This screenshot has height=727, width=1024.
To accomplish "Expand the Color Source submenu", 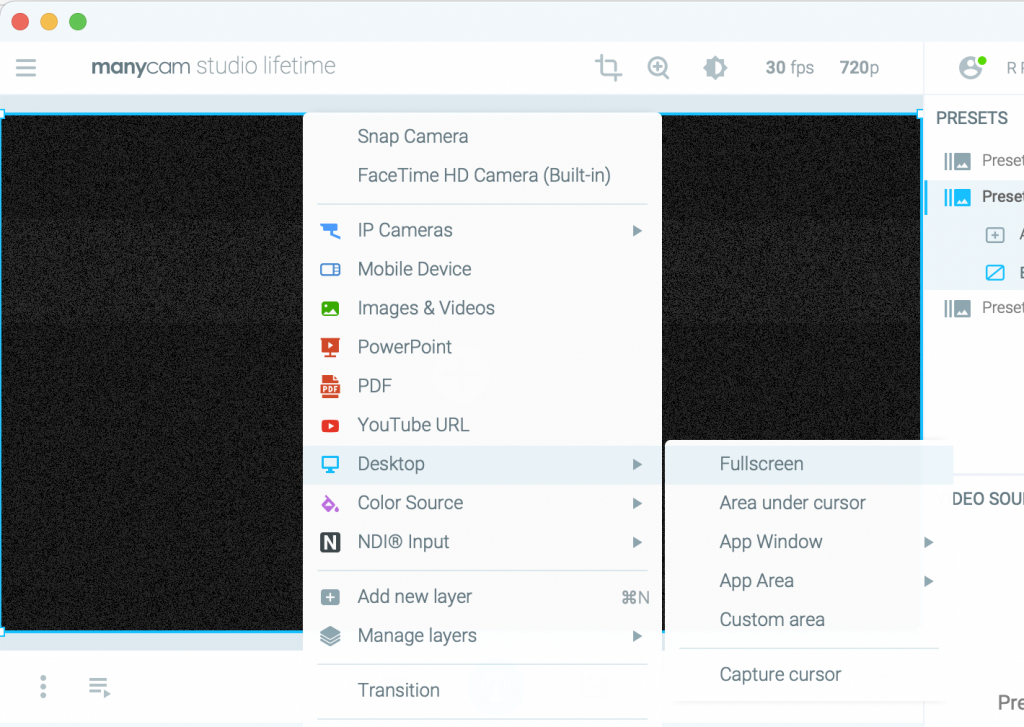I will (637, 503).
